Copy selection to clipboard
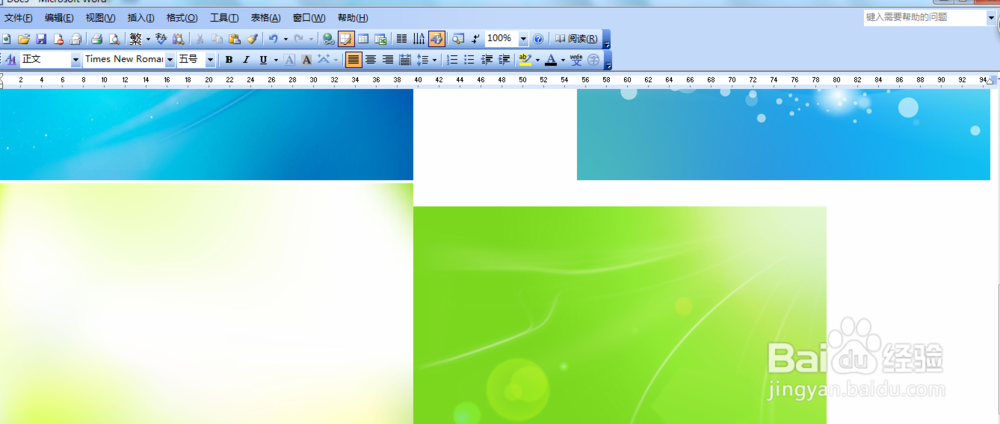This screenshot has width=1000, height=424. [217, 40]
